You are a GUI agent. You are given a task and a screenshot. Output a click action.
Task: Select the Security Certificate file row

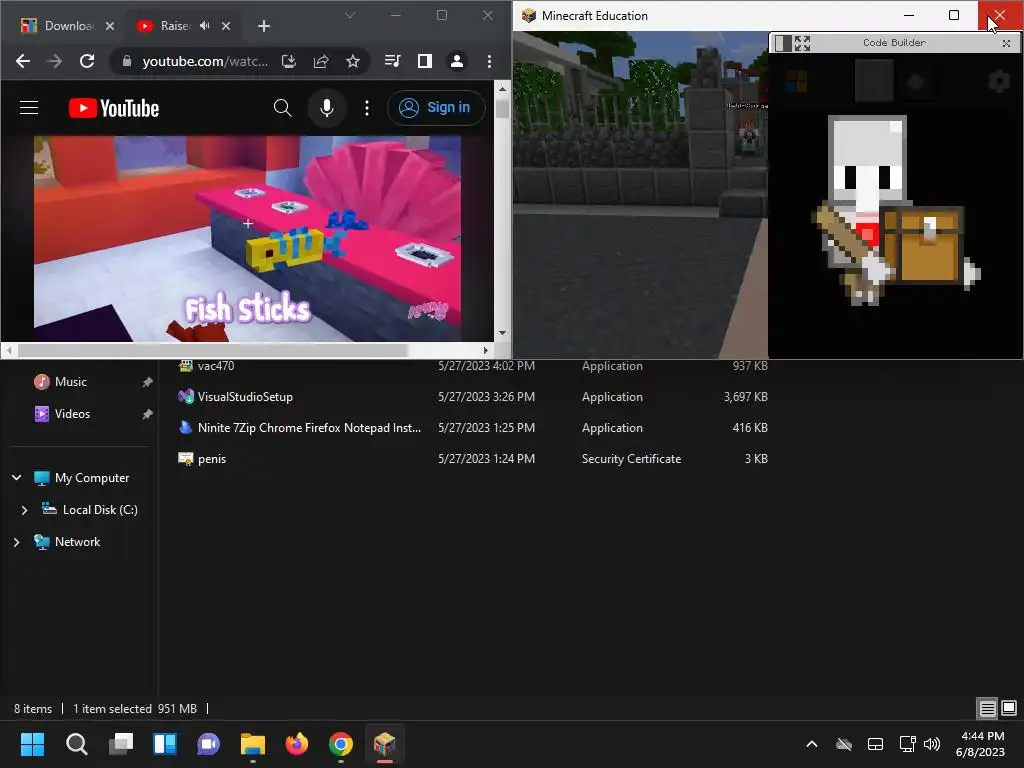click(x=473, y=459)
